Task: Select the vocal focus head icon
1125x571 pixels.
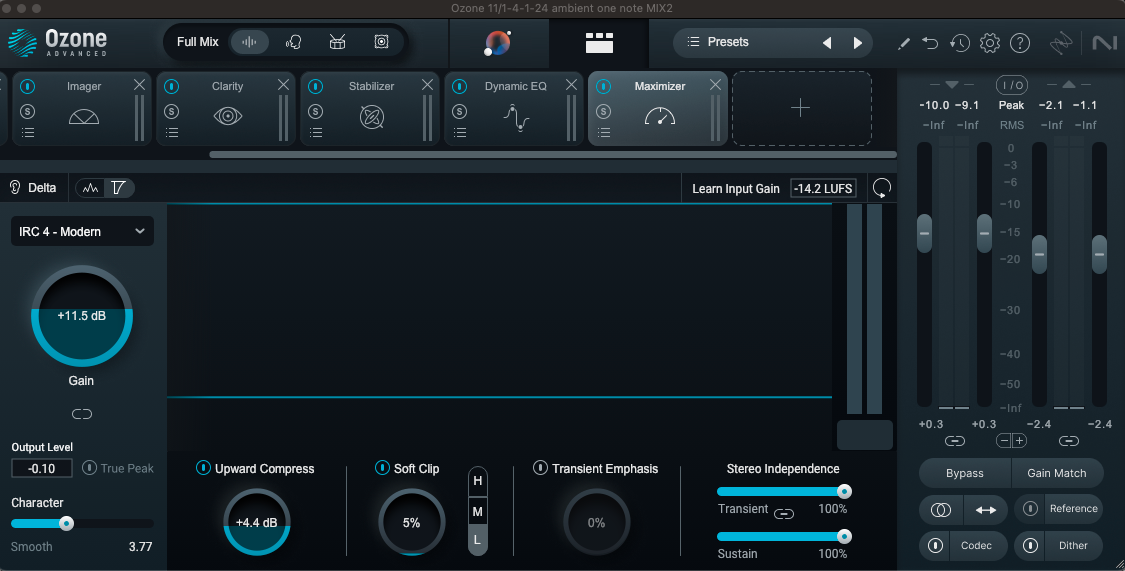Action: coord(294,42)
